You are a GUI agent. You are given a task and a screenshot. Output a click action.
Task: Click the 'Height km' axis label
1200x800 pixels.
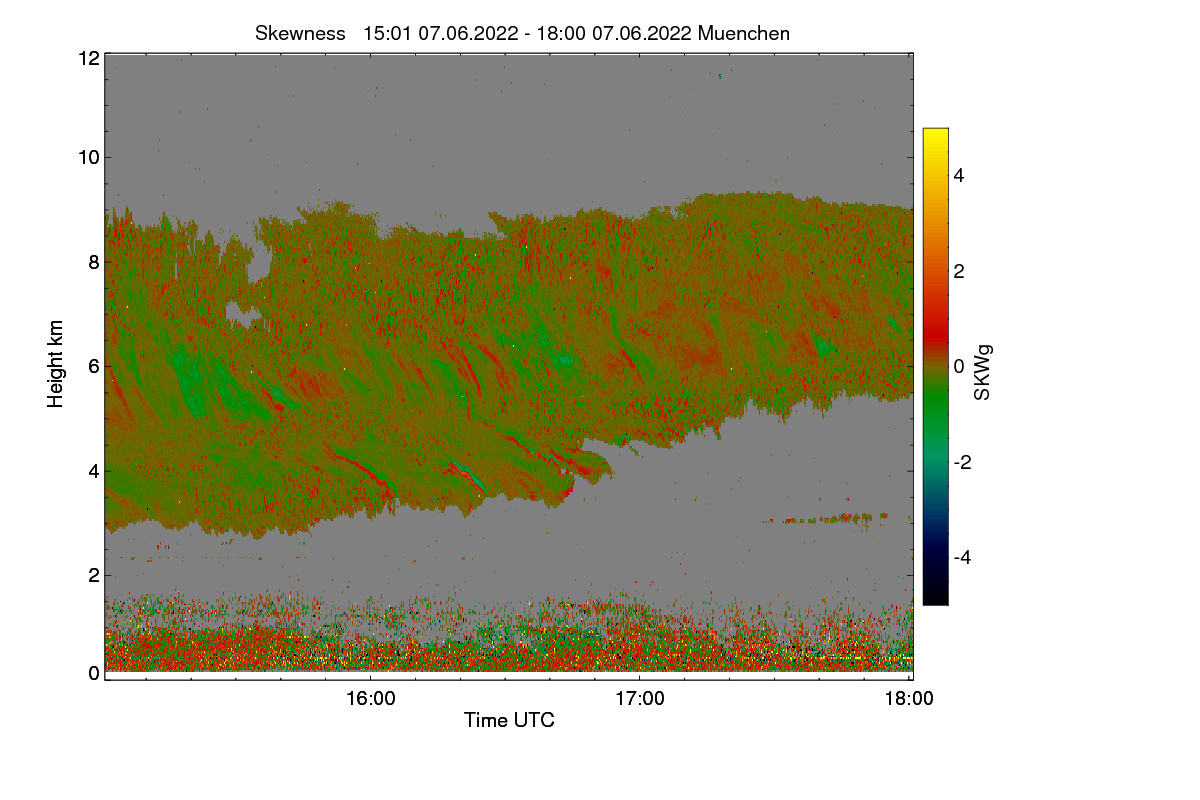[x=54, y=365]
